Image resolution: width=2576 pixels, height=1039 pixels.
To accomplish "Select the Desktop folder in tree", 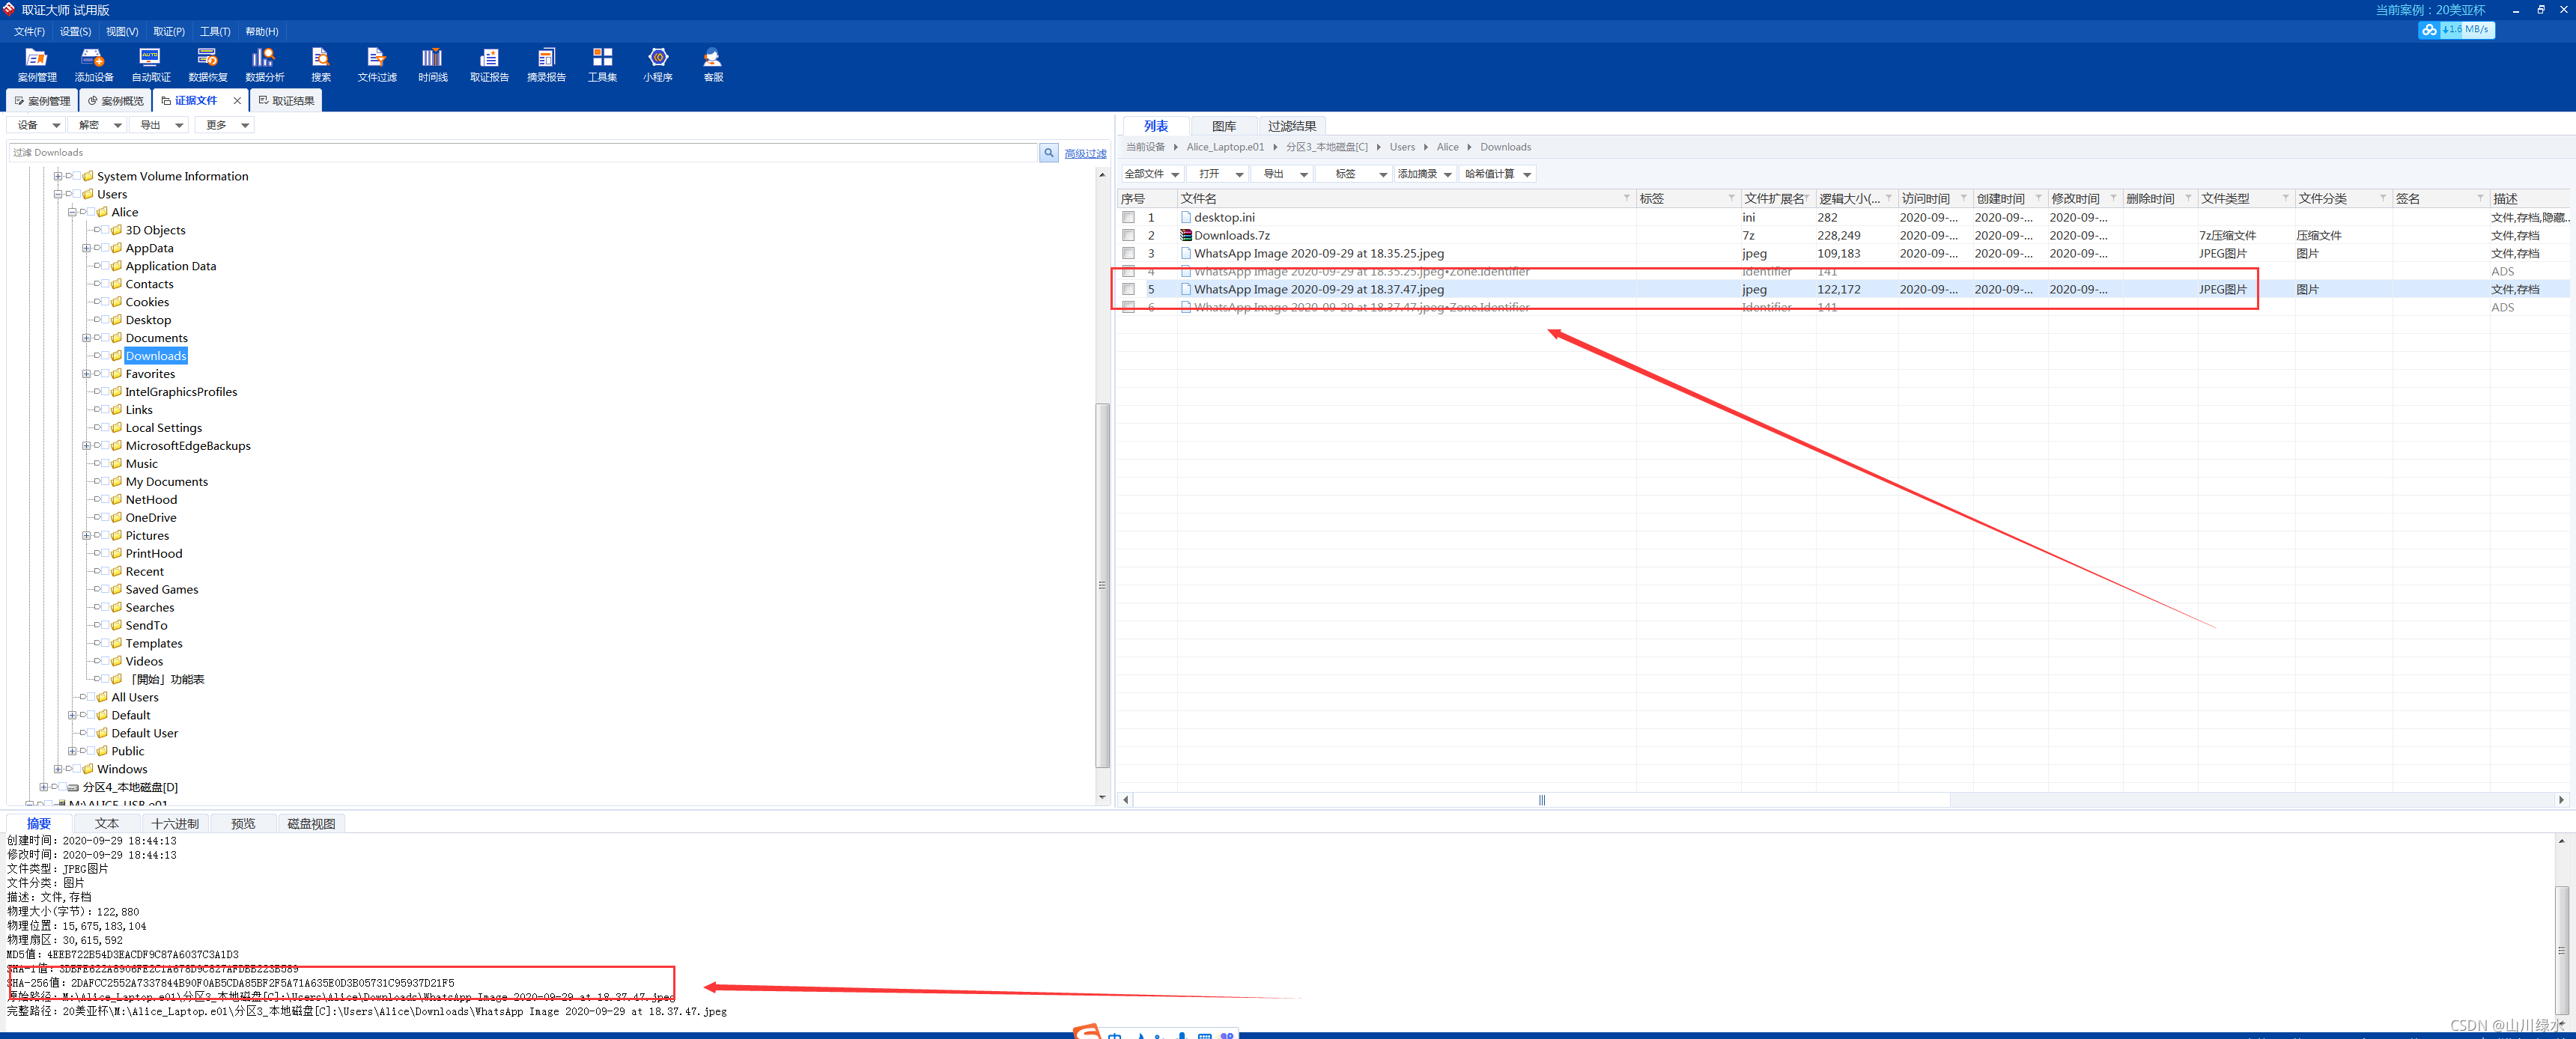I will 148,320.
